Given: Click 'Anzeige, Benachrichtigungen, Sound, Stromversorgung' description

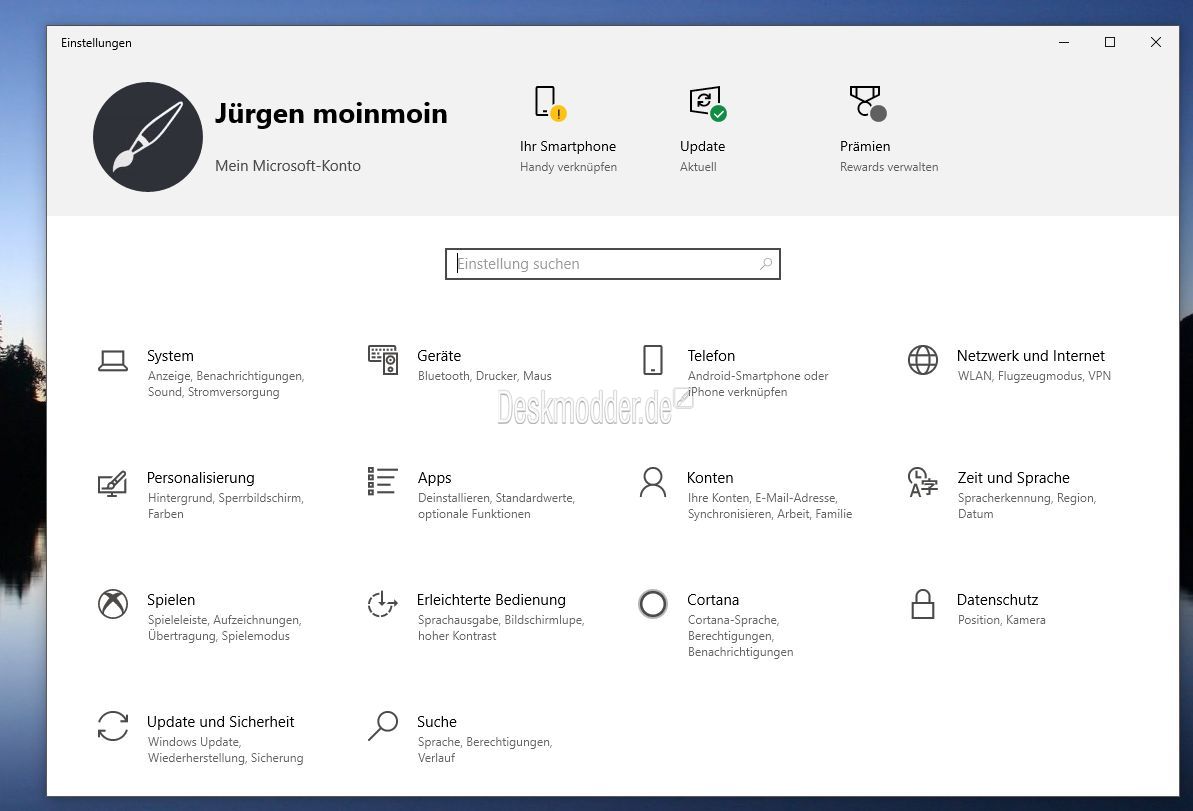Looking at the screenshot, I should click(x=226, y=383).
